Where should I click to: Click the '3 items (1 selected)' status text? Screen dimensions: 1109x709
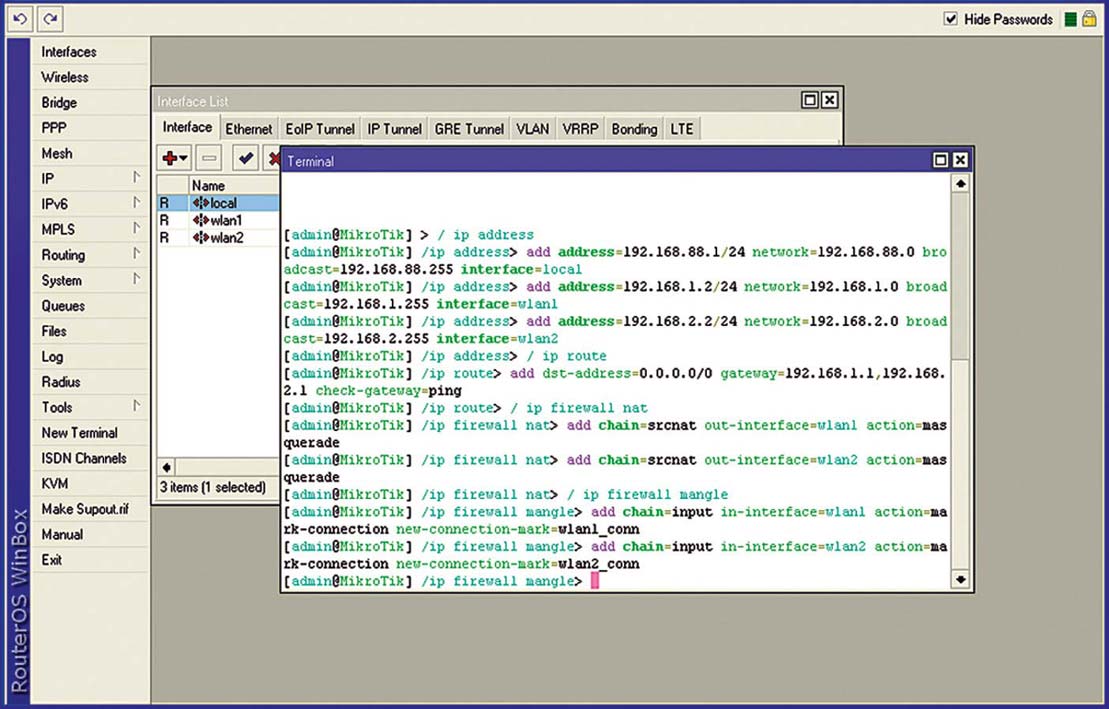[x=213, y=487]
